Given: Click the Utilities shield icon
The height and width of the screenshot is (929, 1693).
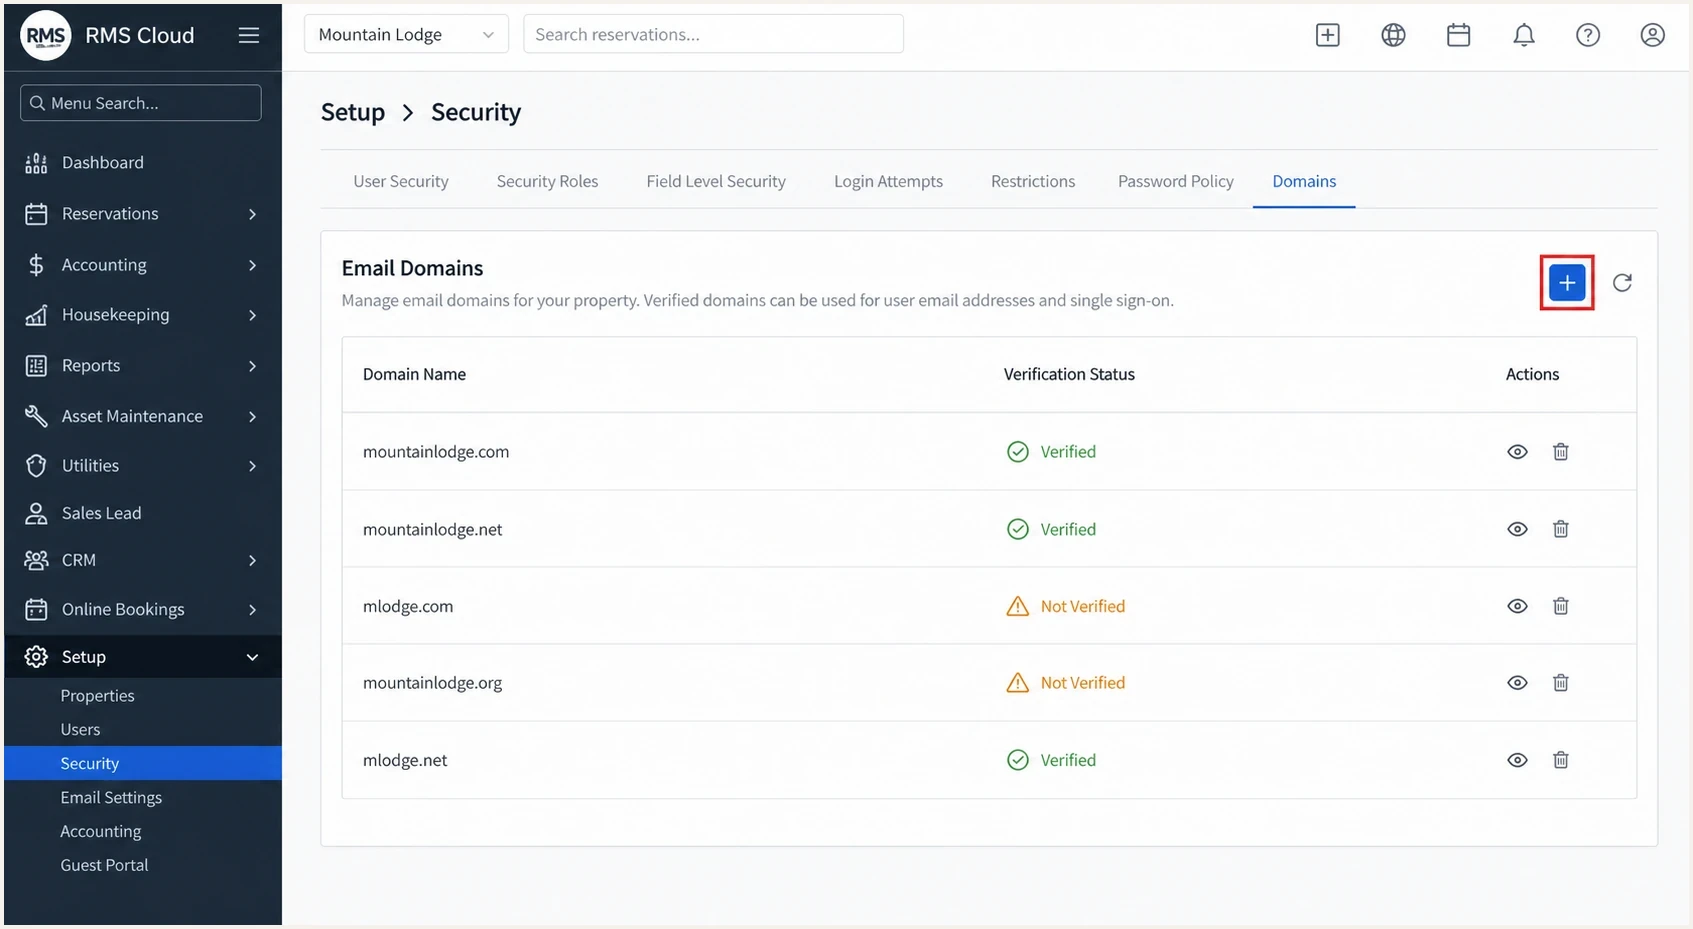Looking at the screenshot, I should [x=36, y=466].
